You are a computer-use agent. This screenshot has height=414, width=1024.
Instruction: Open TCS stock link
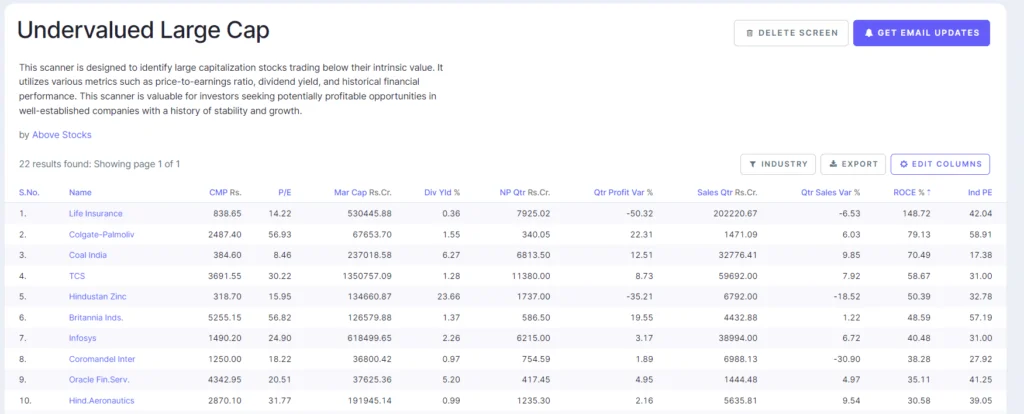pyautogui.click(x=77, y=276)
